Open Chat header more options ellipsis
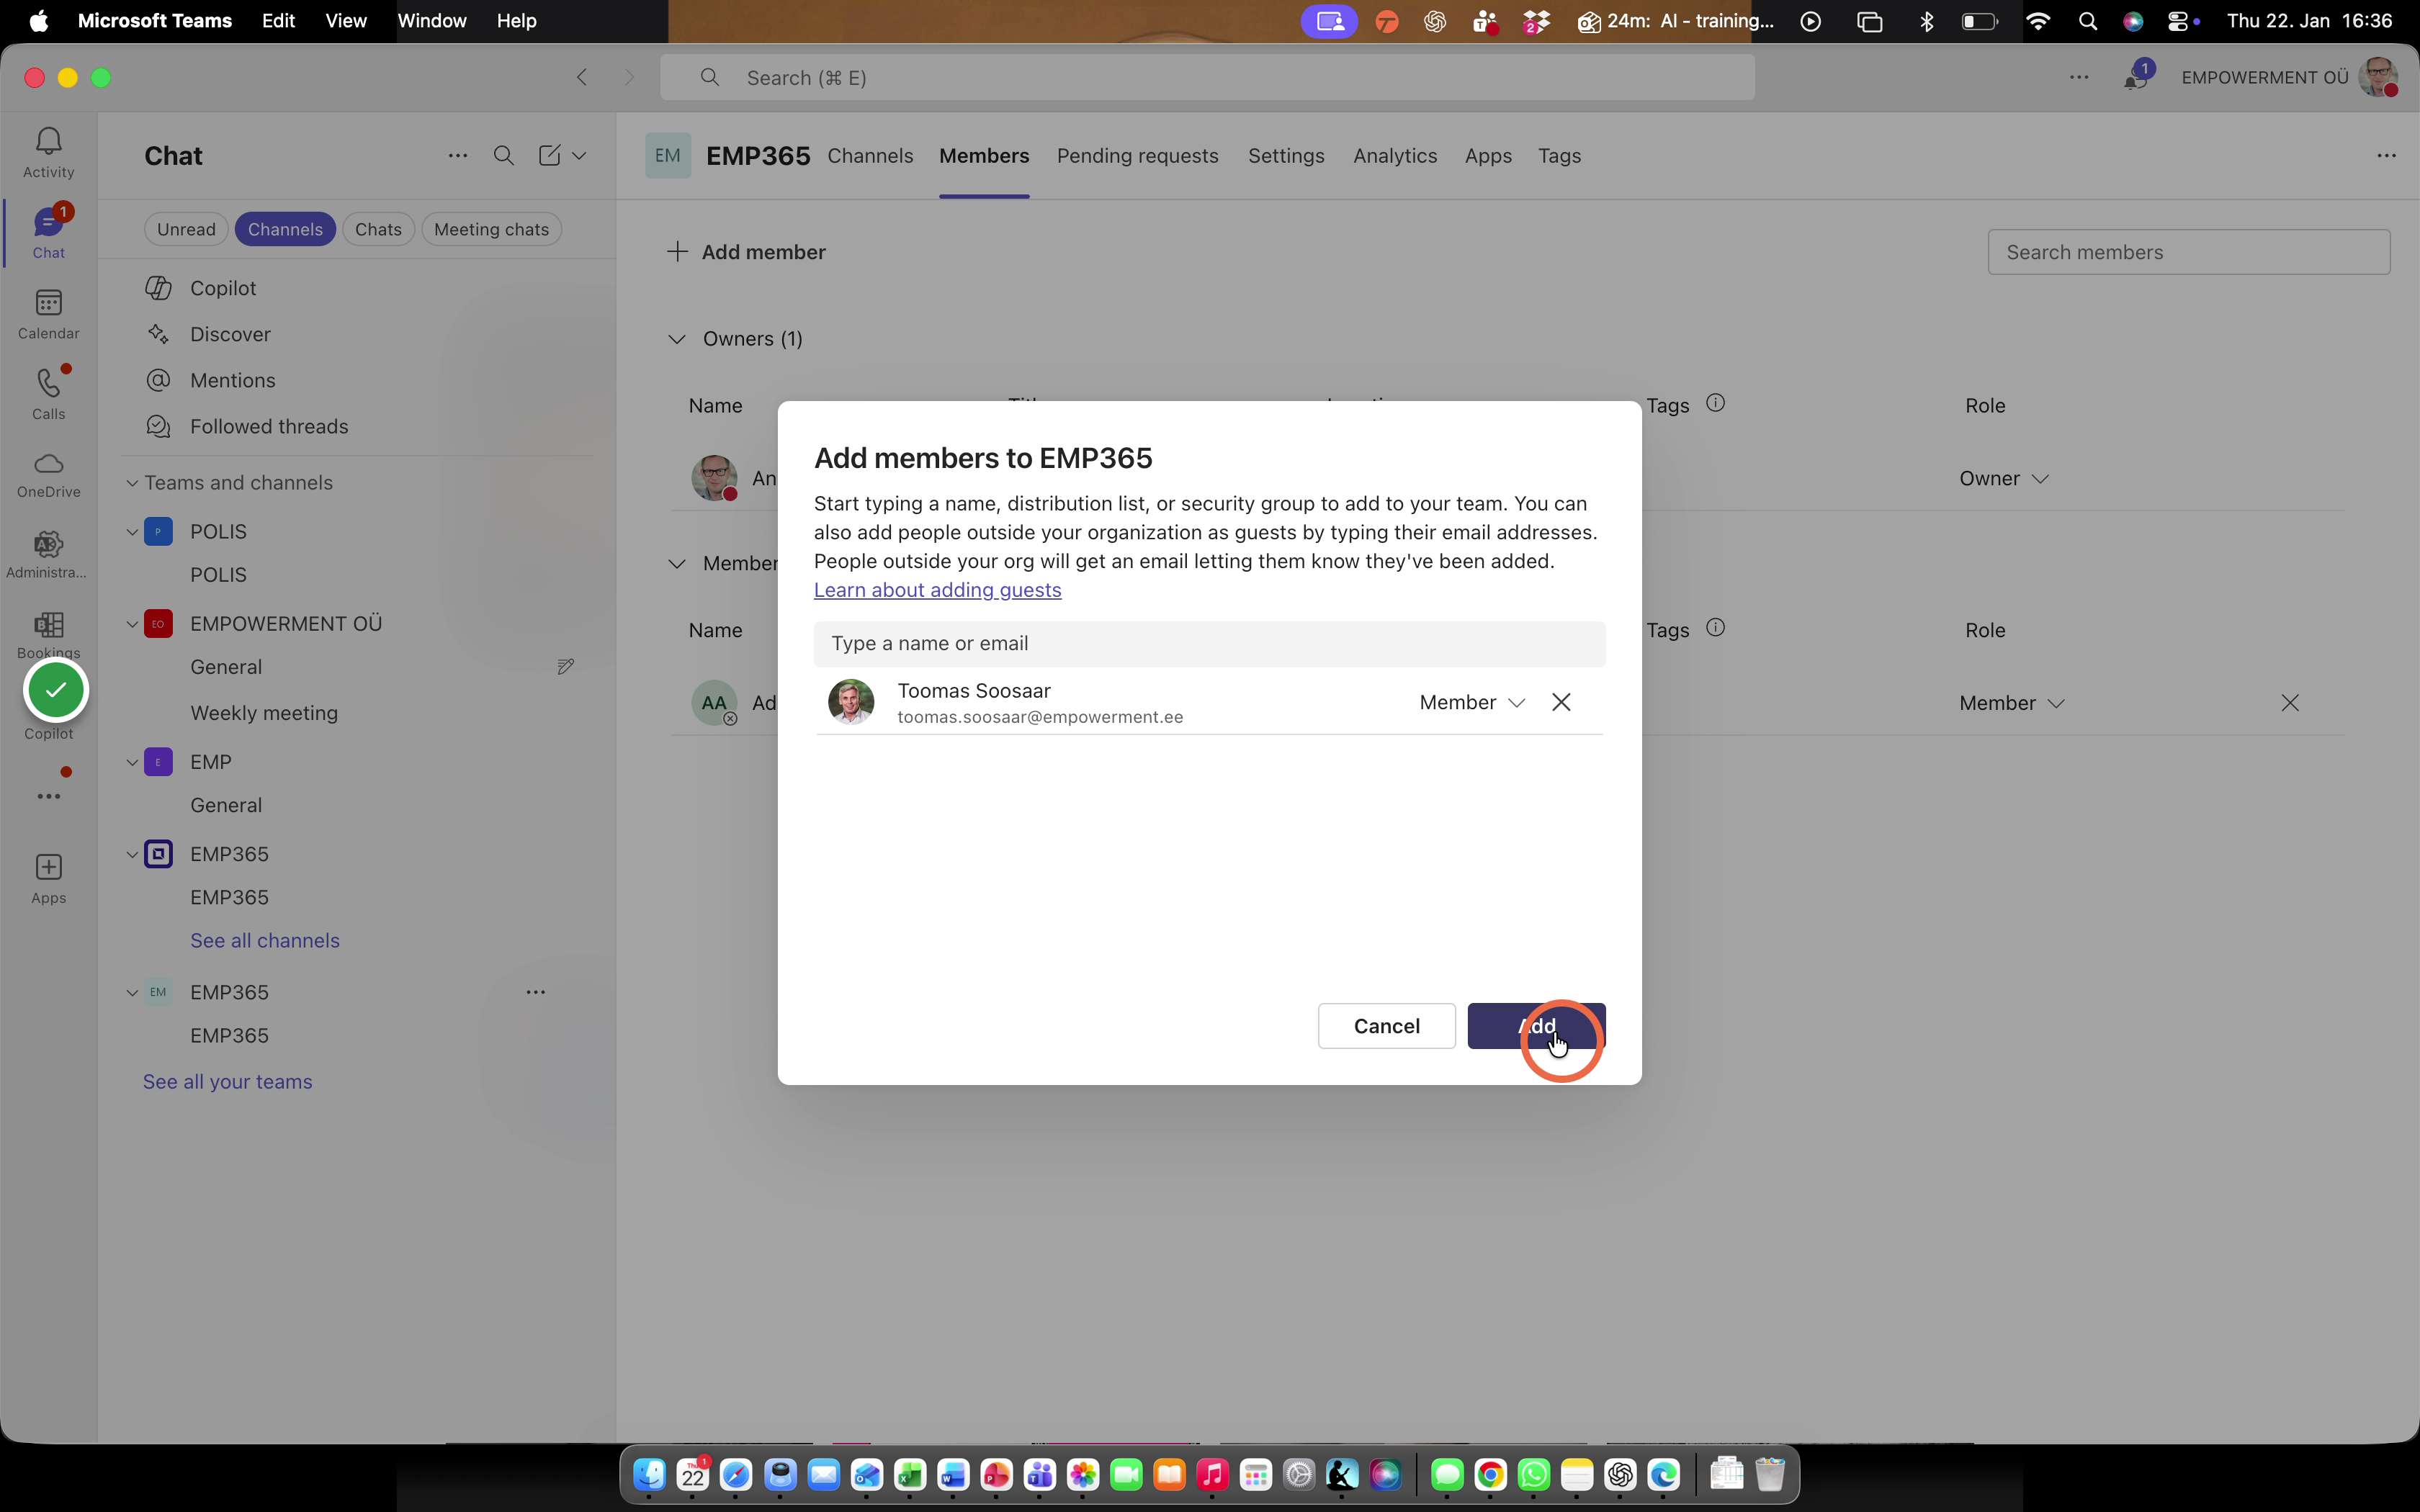2420x1512 pixels. 457,156
